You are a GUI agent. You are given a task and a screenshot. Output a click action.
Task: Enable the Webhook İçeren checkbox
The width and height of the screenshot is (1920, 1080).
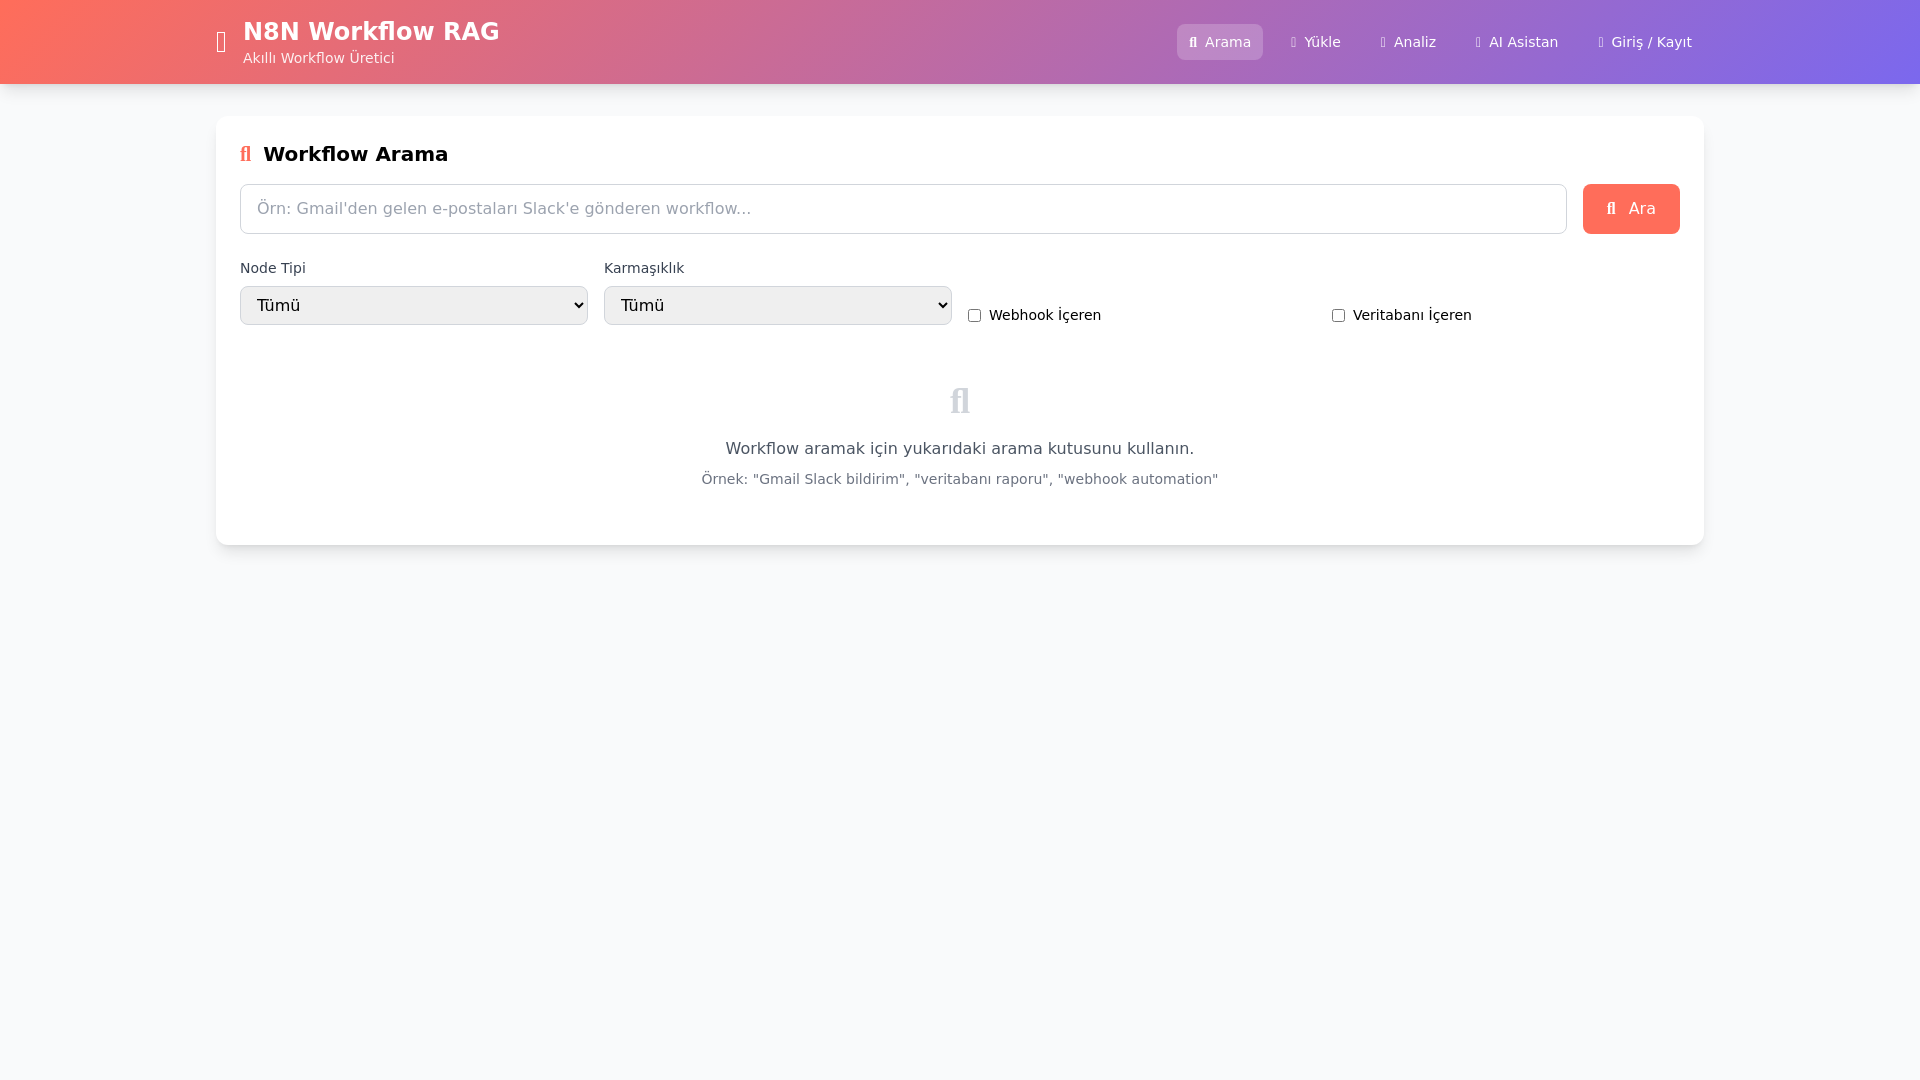974,315
